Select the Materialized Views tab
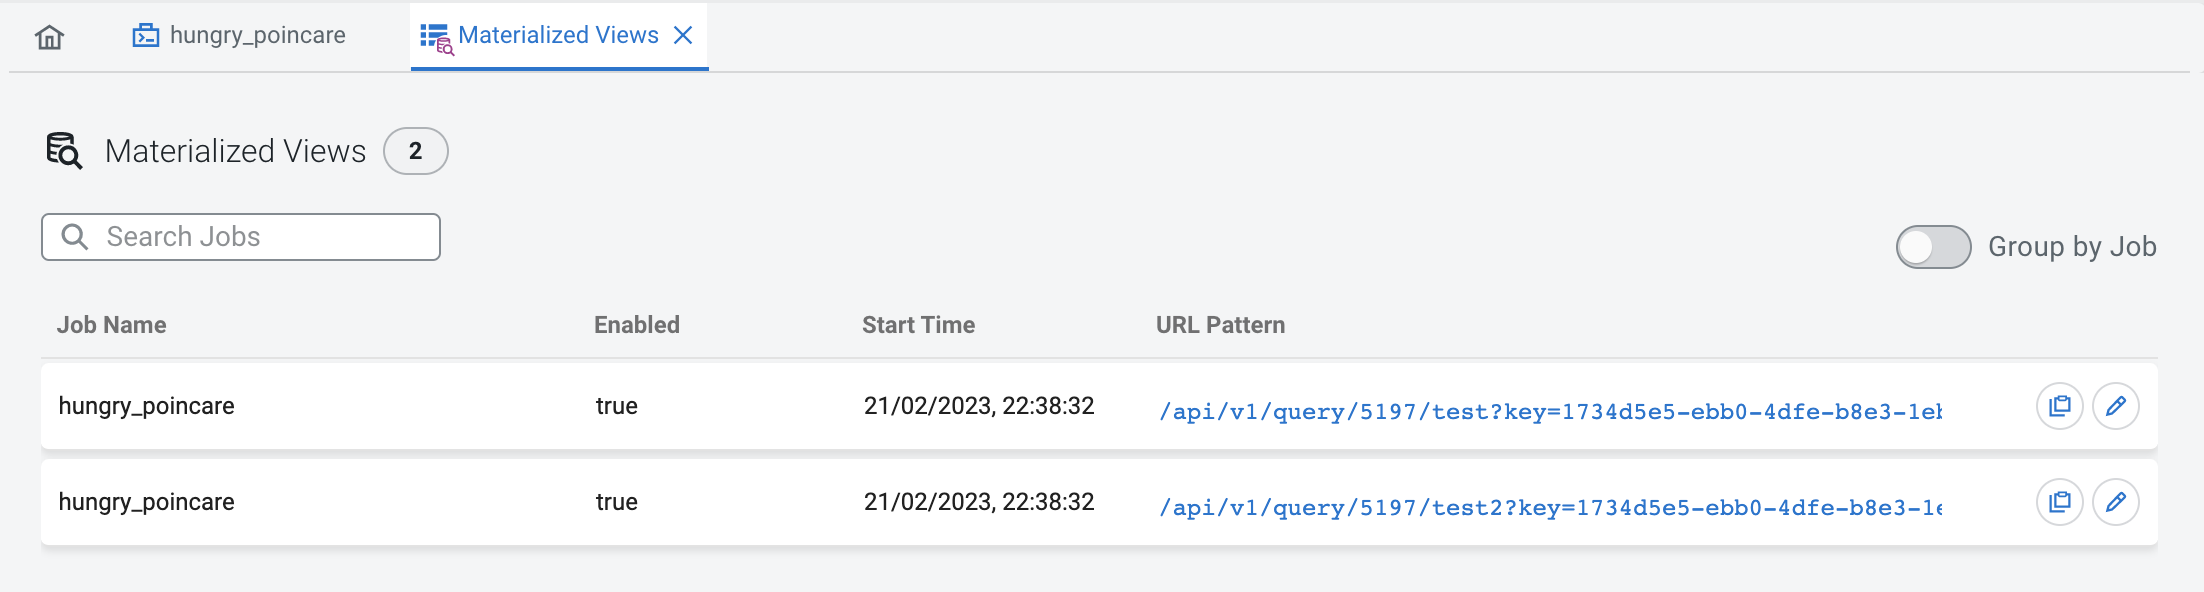Image resolution: width=2204 pixels, height=592 pixels. pyautogui.click(x=557, y=36)
